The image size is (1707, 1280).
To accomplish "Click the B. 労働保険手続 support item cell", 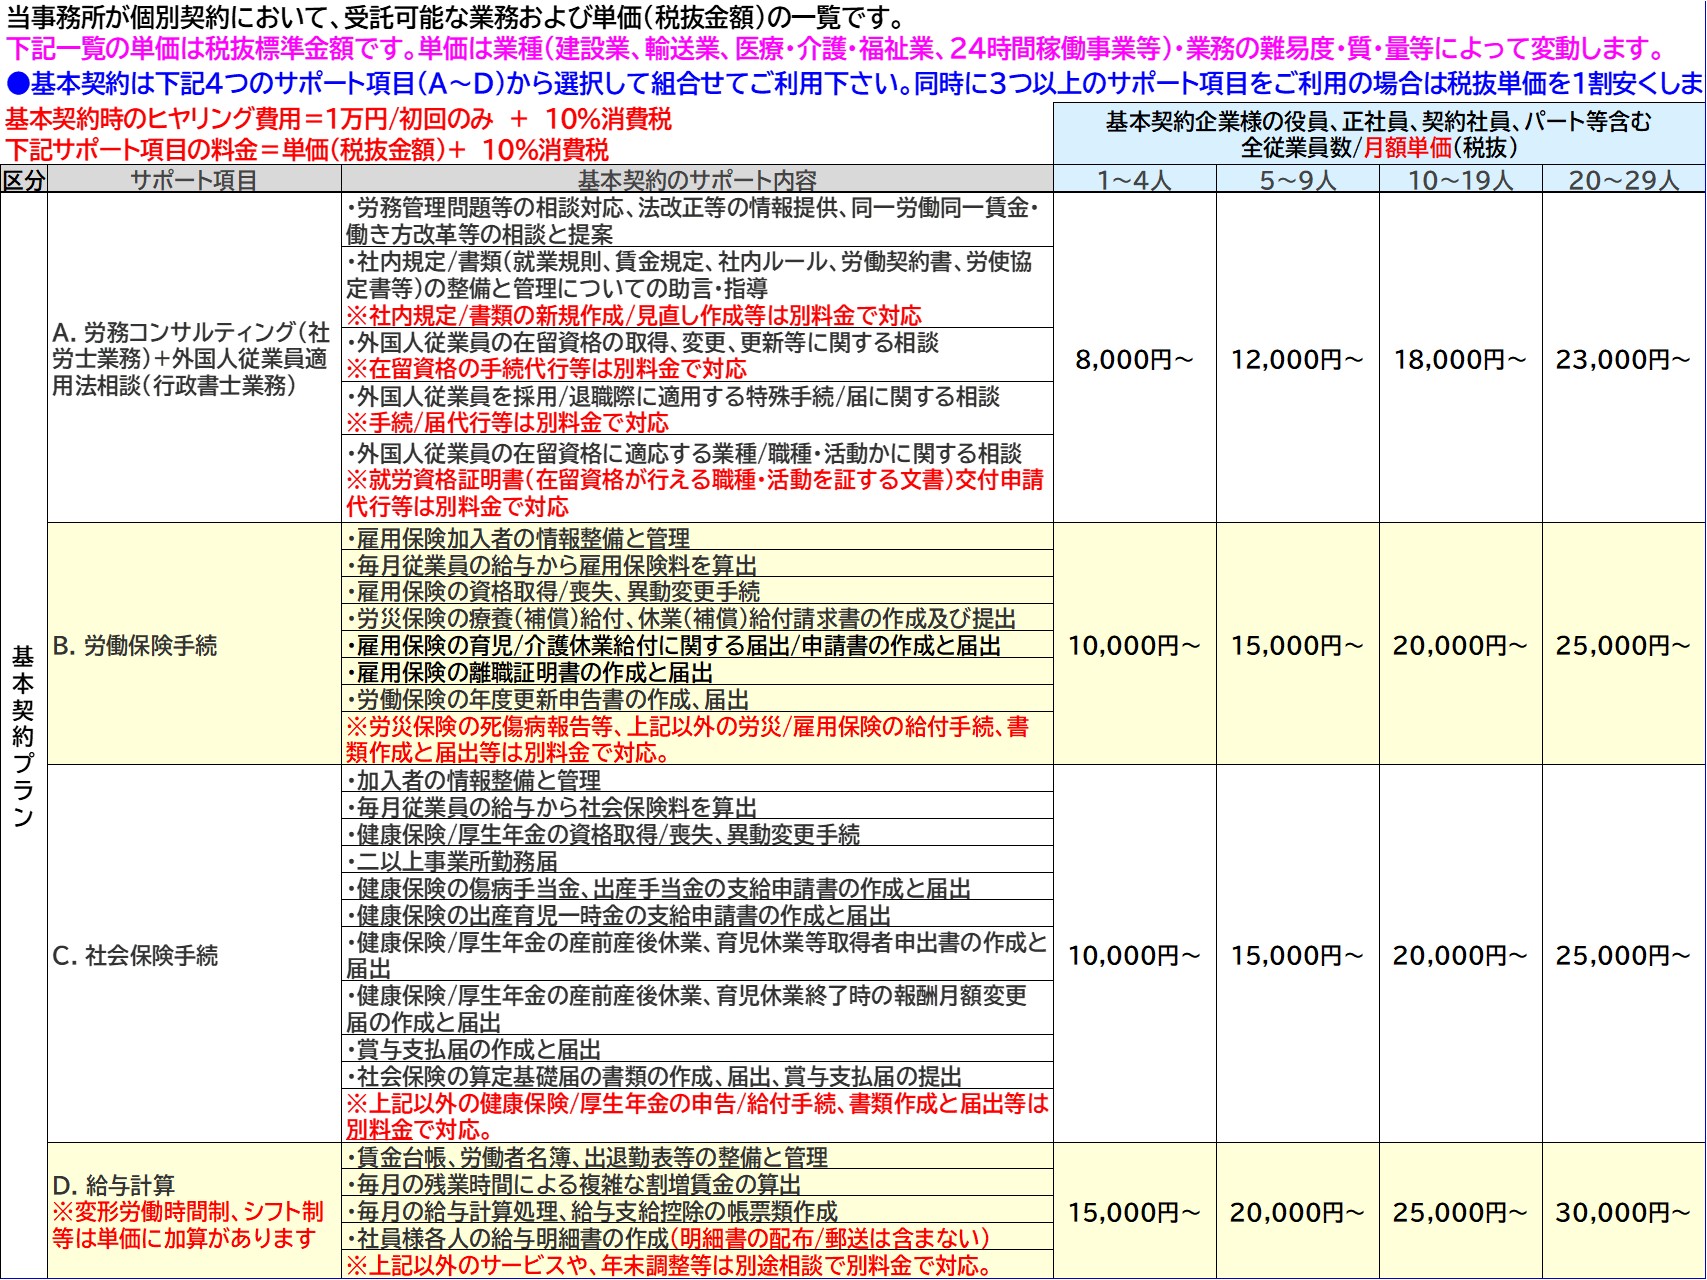I will [135, 646].
